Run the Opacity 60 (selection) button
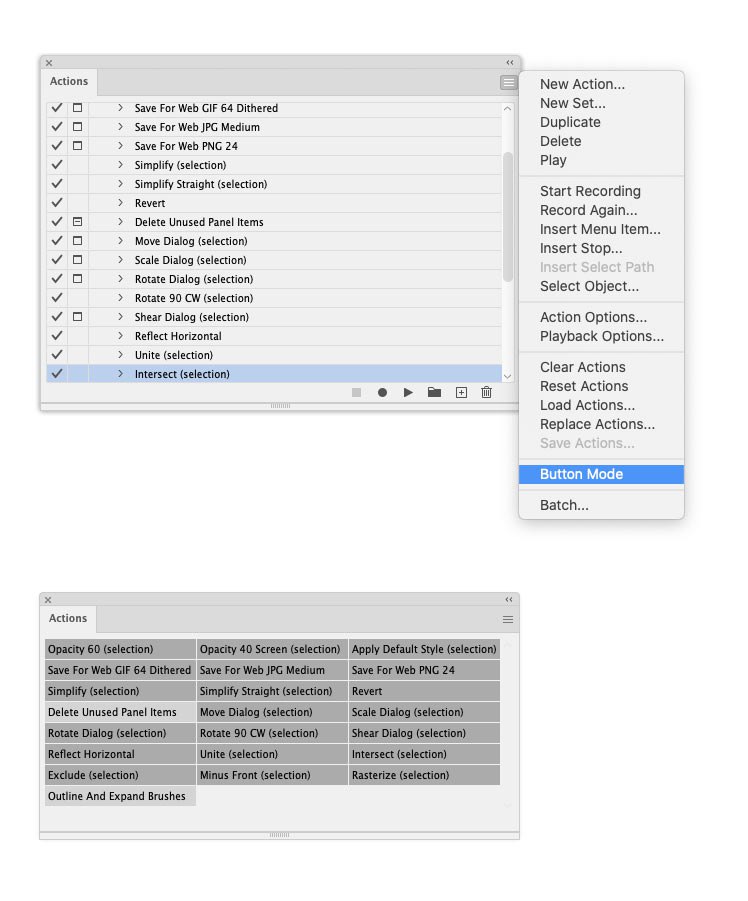Viewport: 748px width, 901px height. pyautogui.click(x=120, y=649)
